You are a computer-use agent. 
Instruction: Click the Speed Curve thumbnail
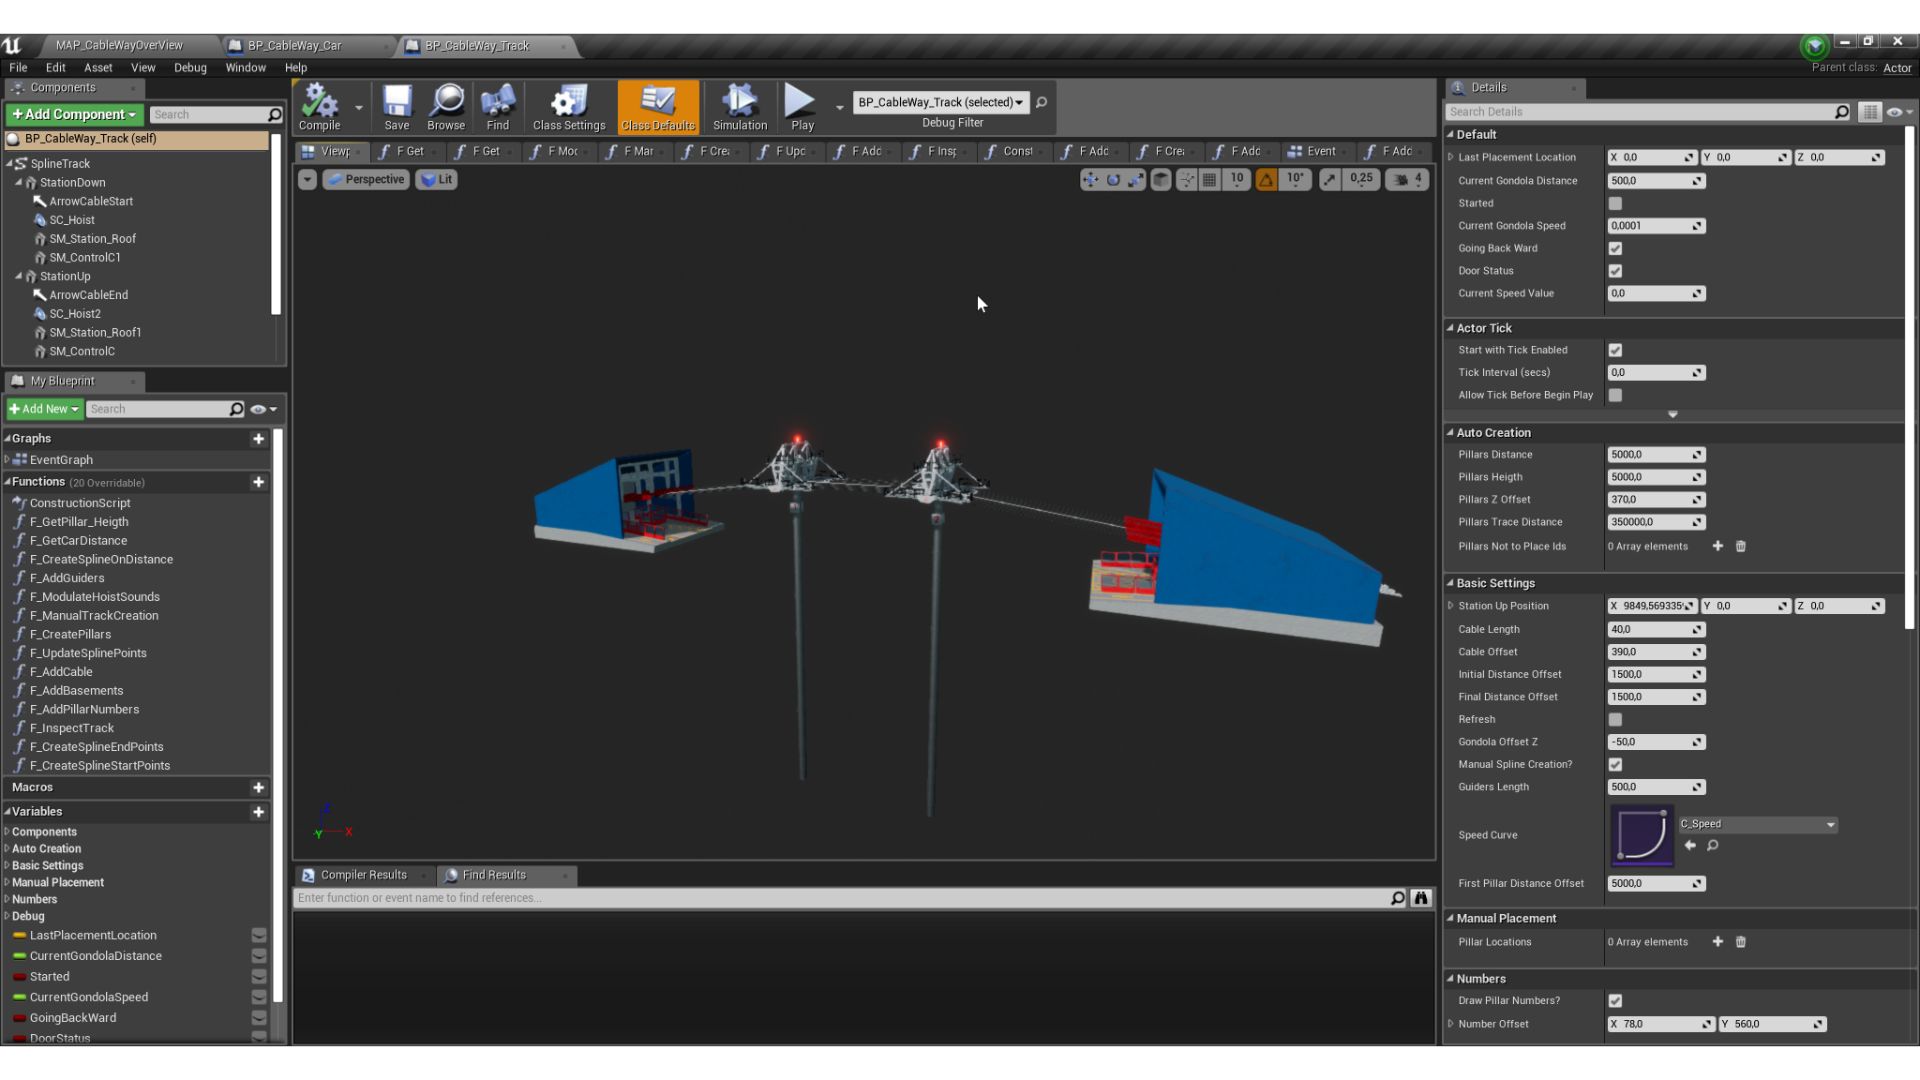(1641, 835)
